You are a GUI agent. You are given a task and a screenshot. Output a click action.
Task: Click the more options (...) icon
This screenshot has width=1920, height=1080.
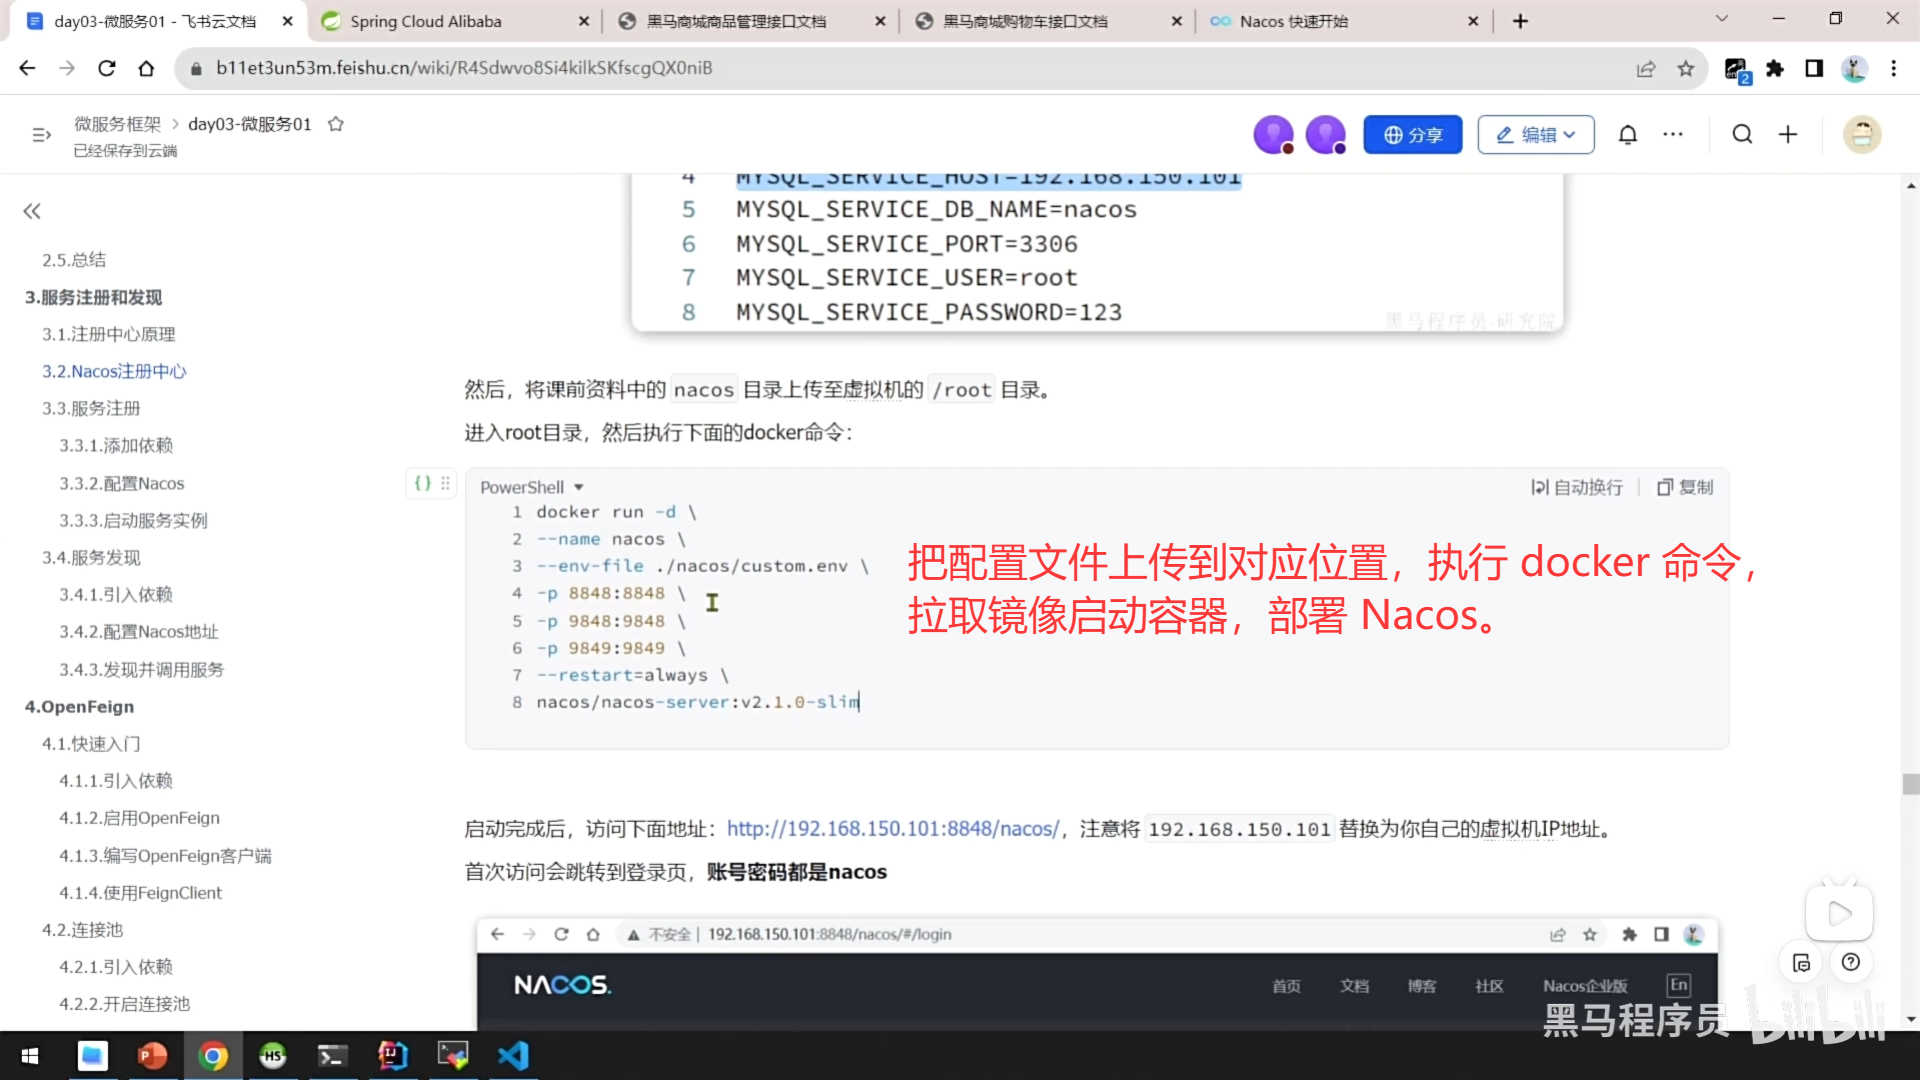tap(1674, 134)
